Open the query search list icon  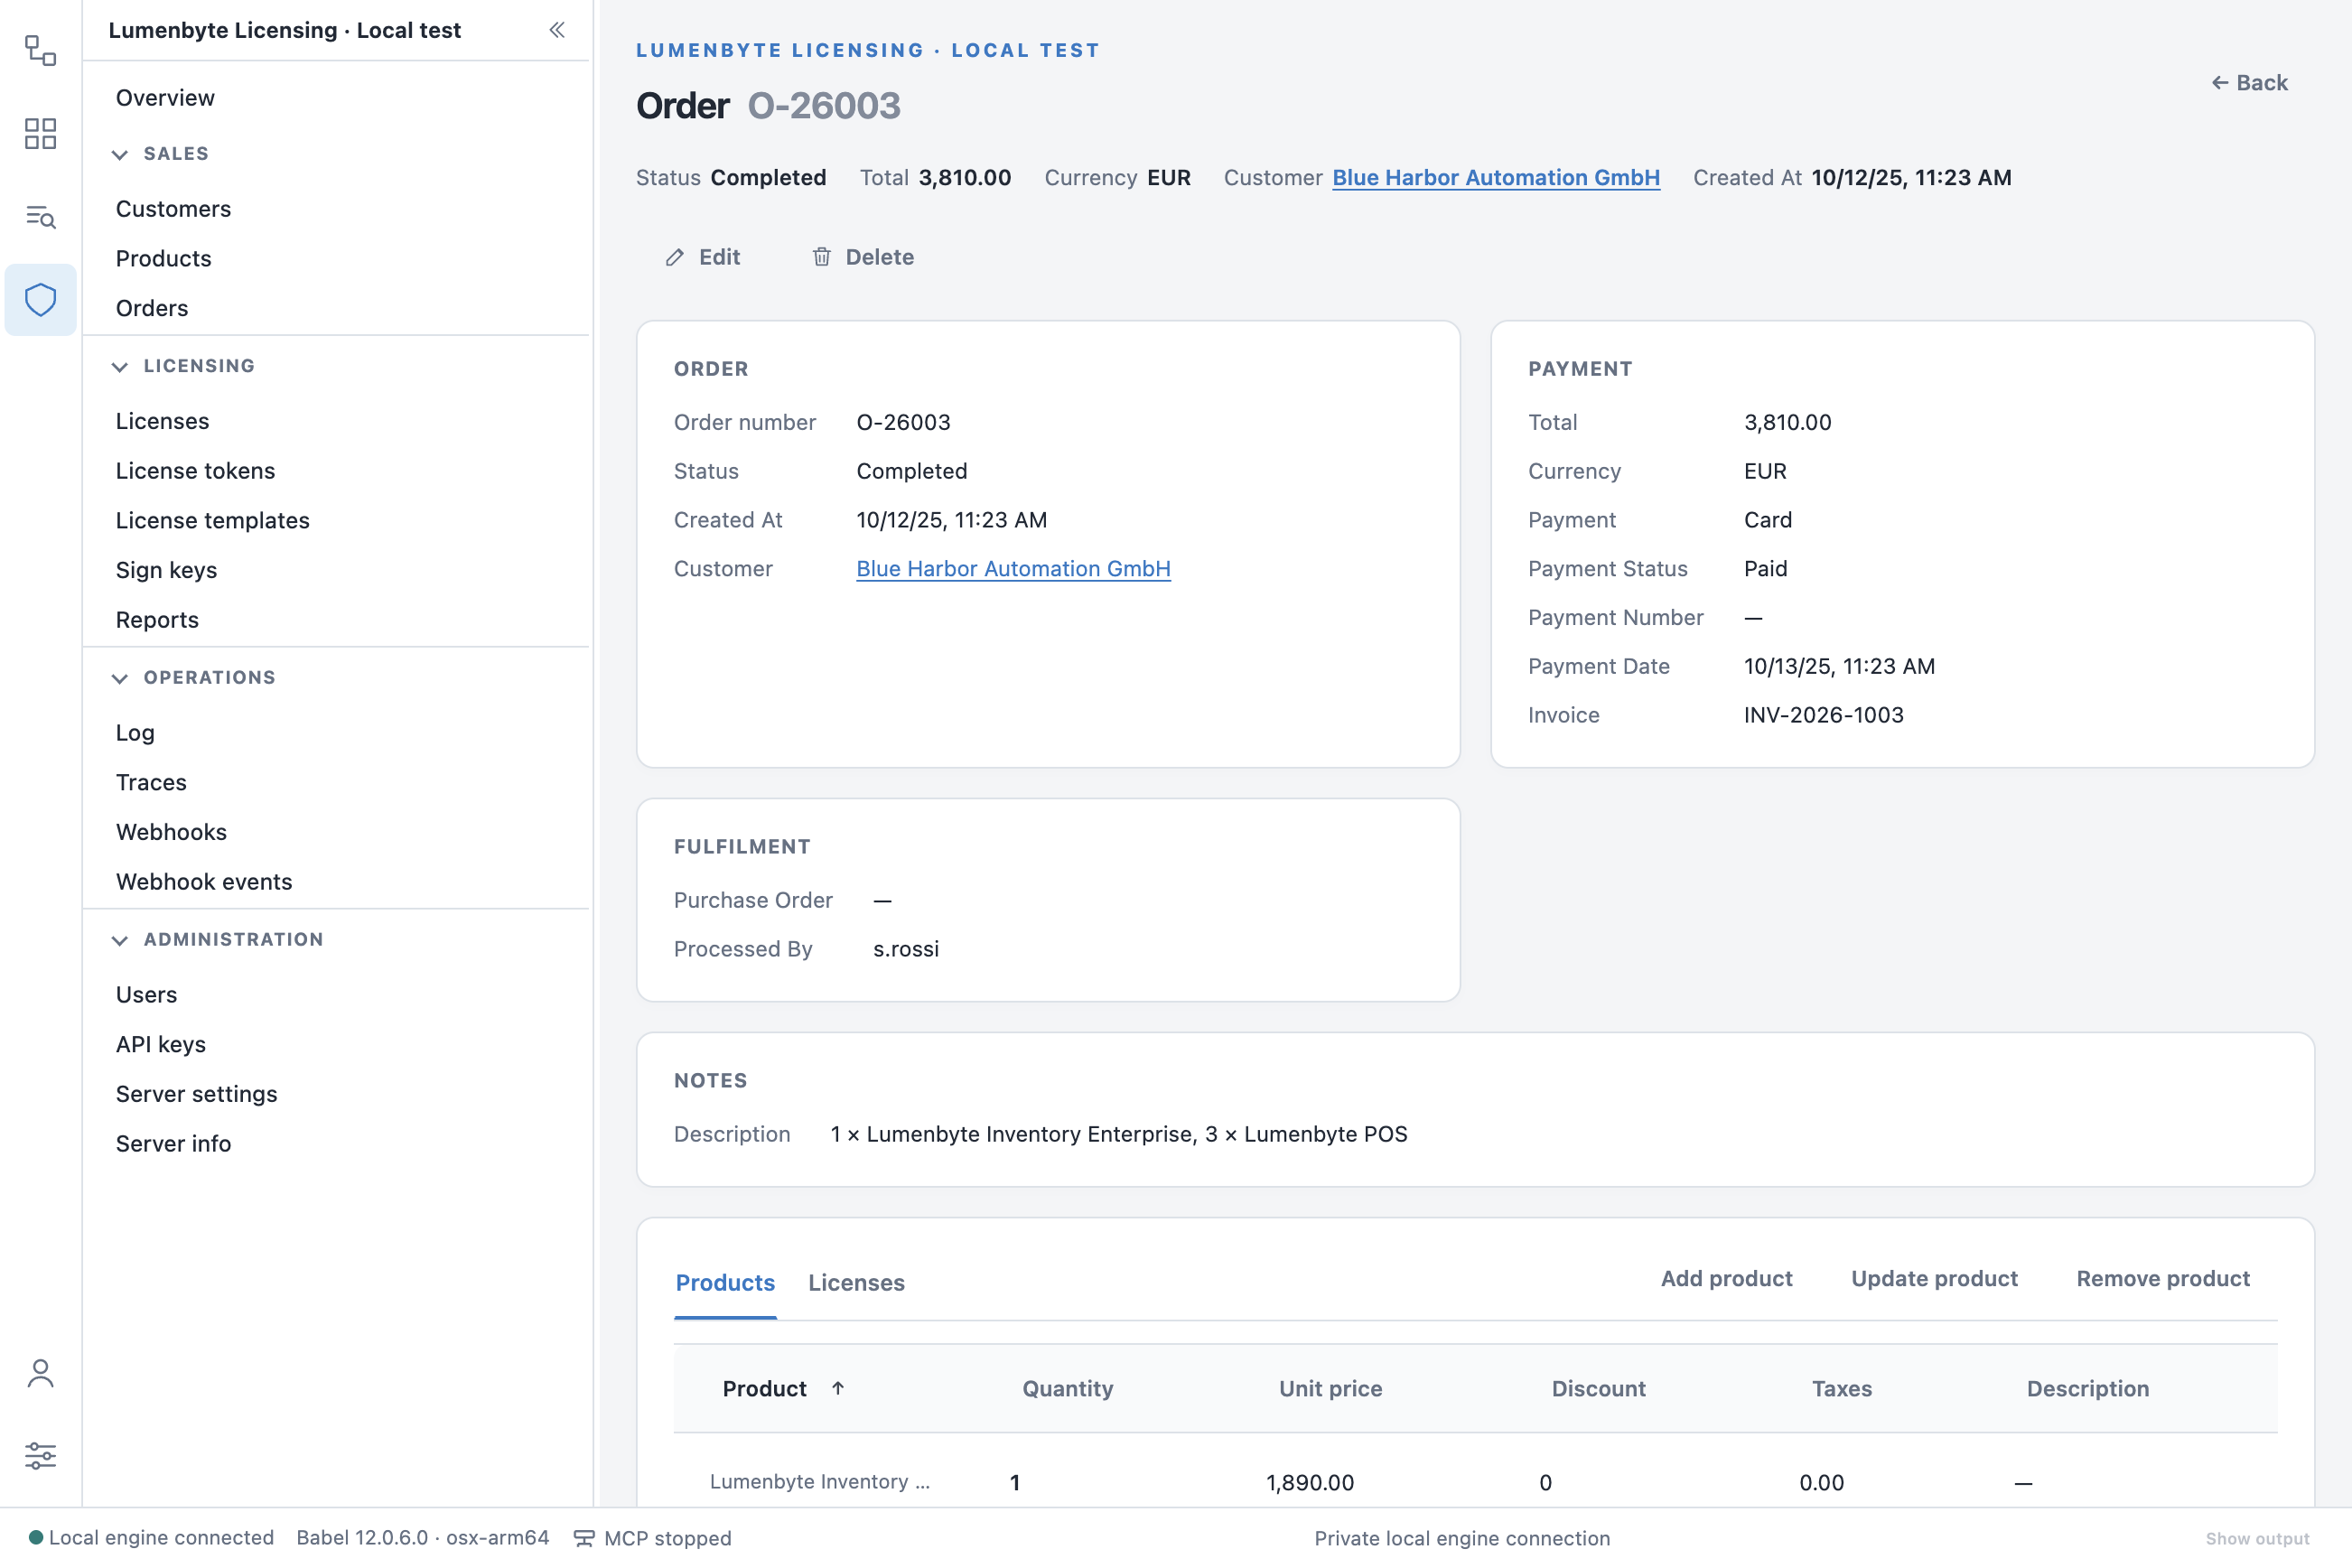click(40, 216)
